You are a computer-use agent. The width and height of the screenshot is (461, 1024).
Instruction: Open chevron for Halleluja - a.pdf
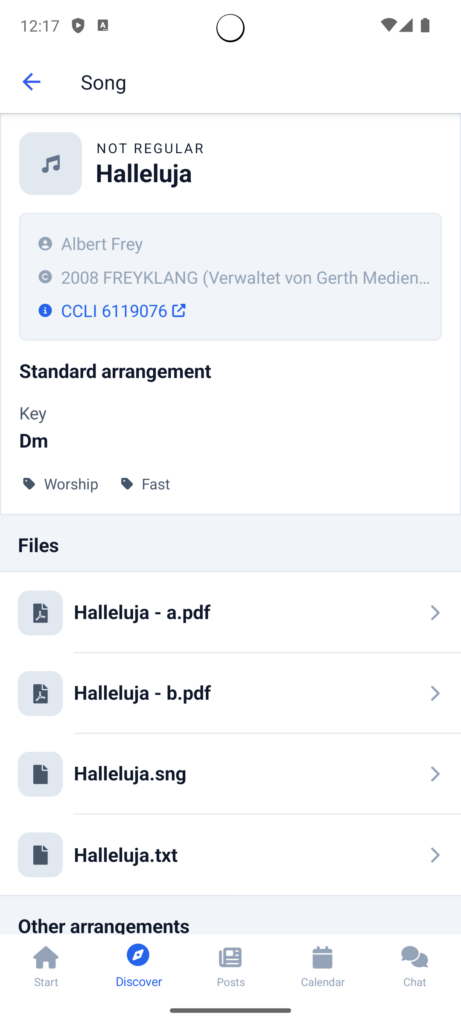tap(435, 613)
